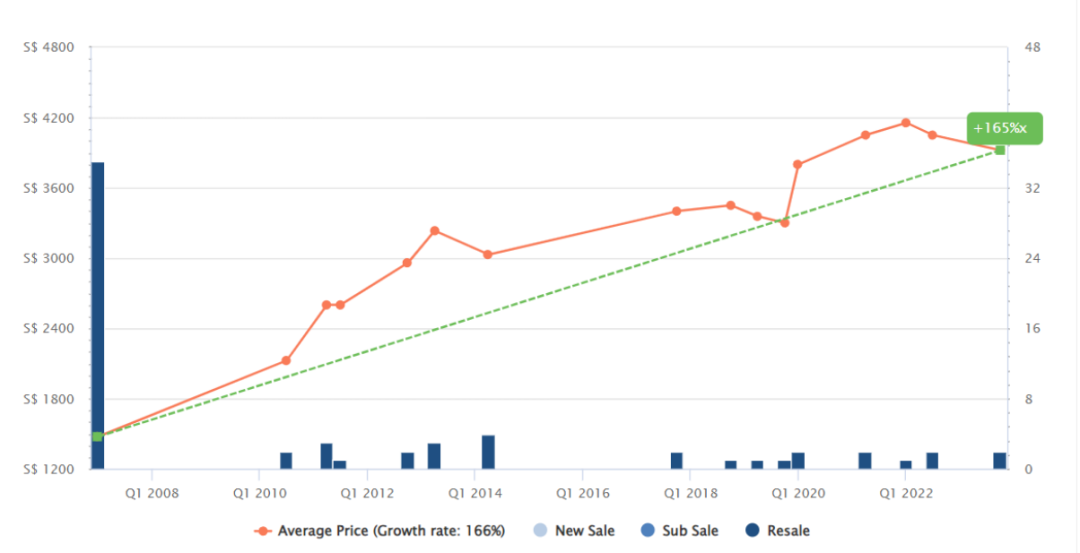Click the resale bar near Q1 2014
Screen dimensions: 1080x553
[488, 452]
